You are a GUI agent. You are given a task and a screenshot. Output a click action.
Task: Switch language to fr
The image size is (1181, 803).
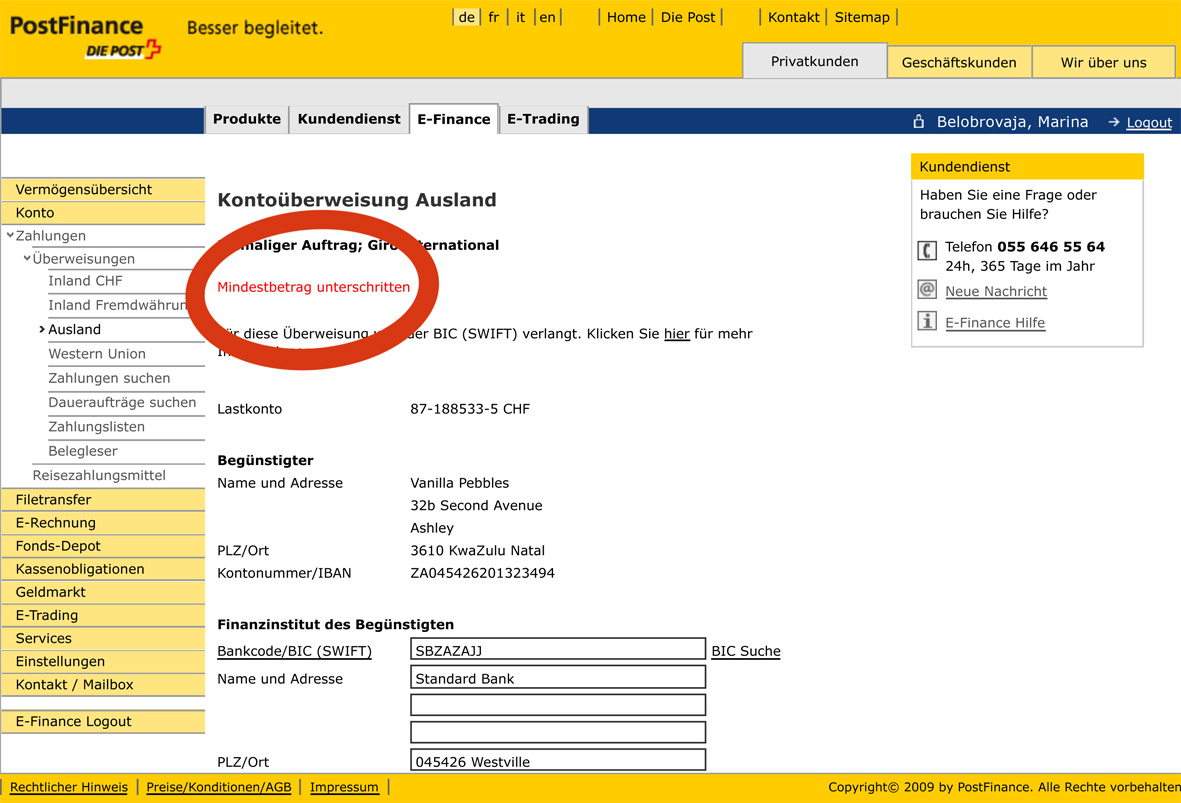click(x=493, y=17)
